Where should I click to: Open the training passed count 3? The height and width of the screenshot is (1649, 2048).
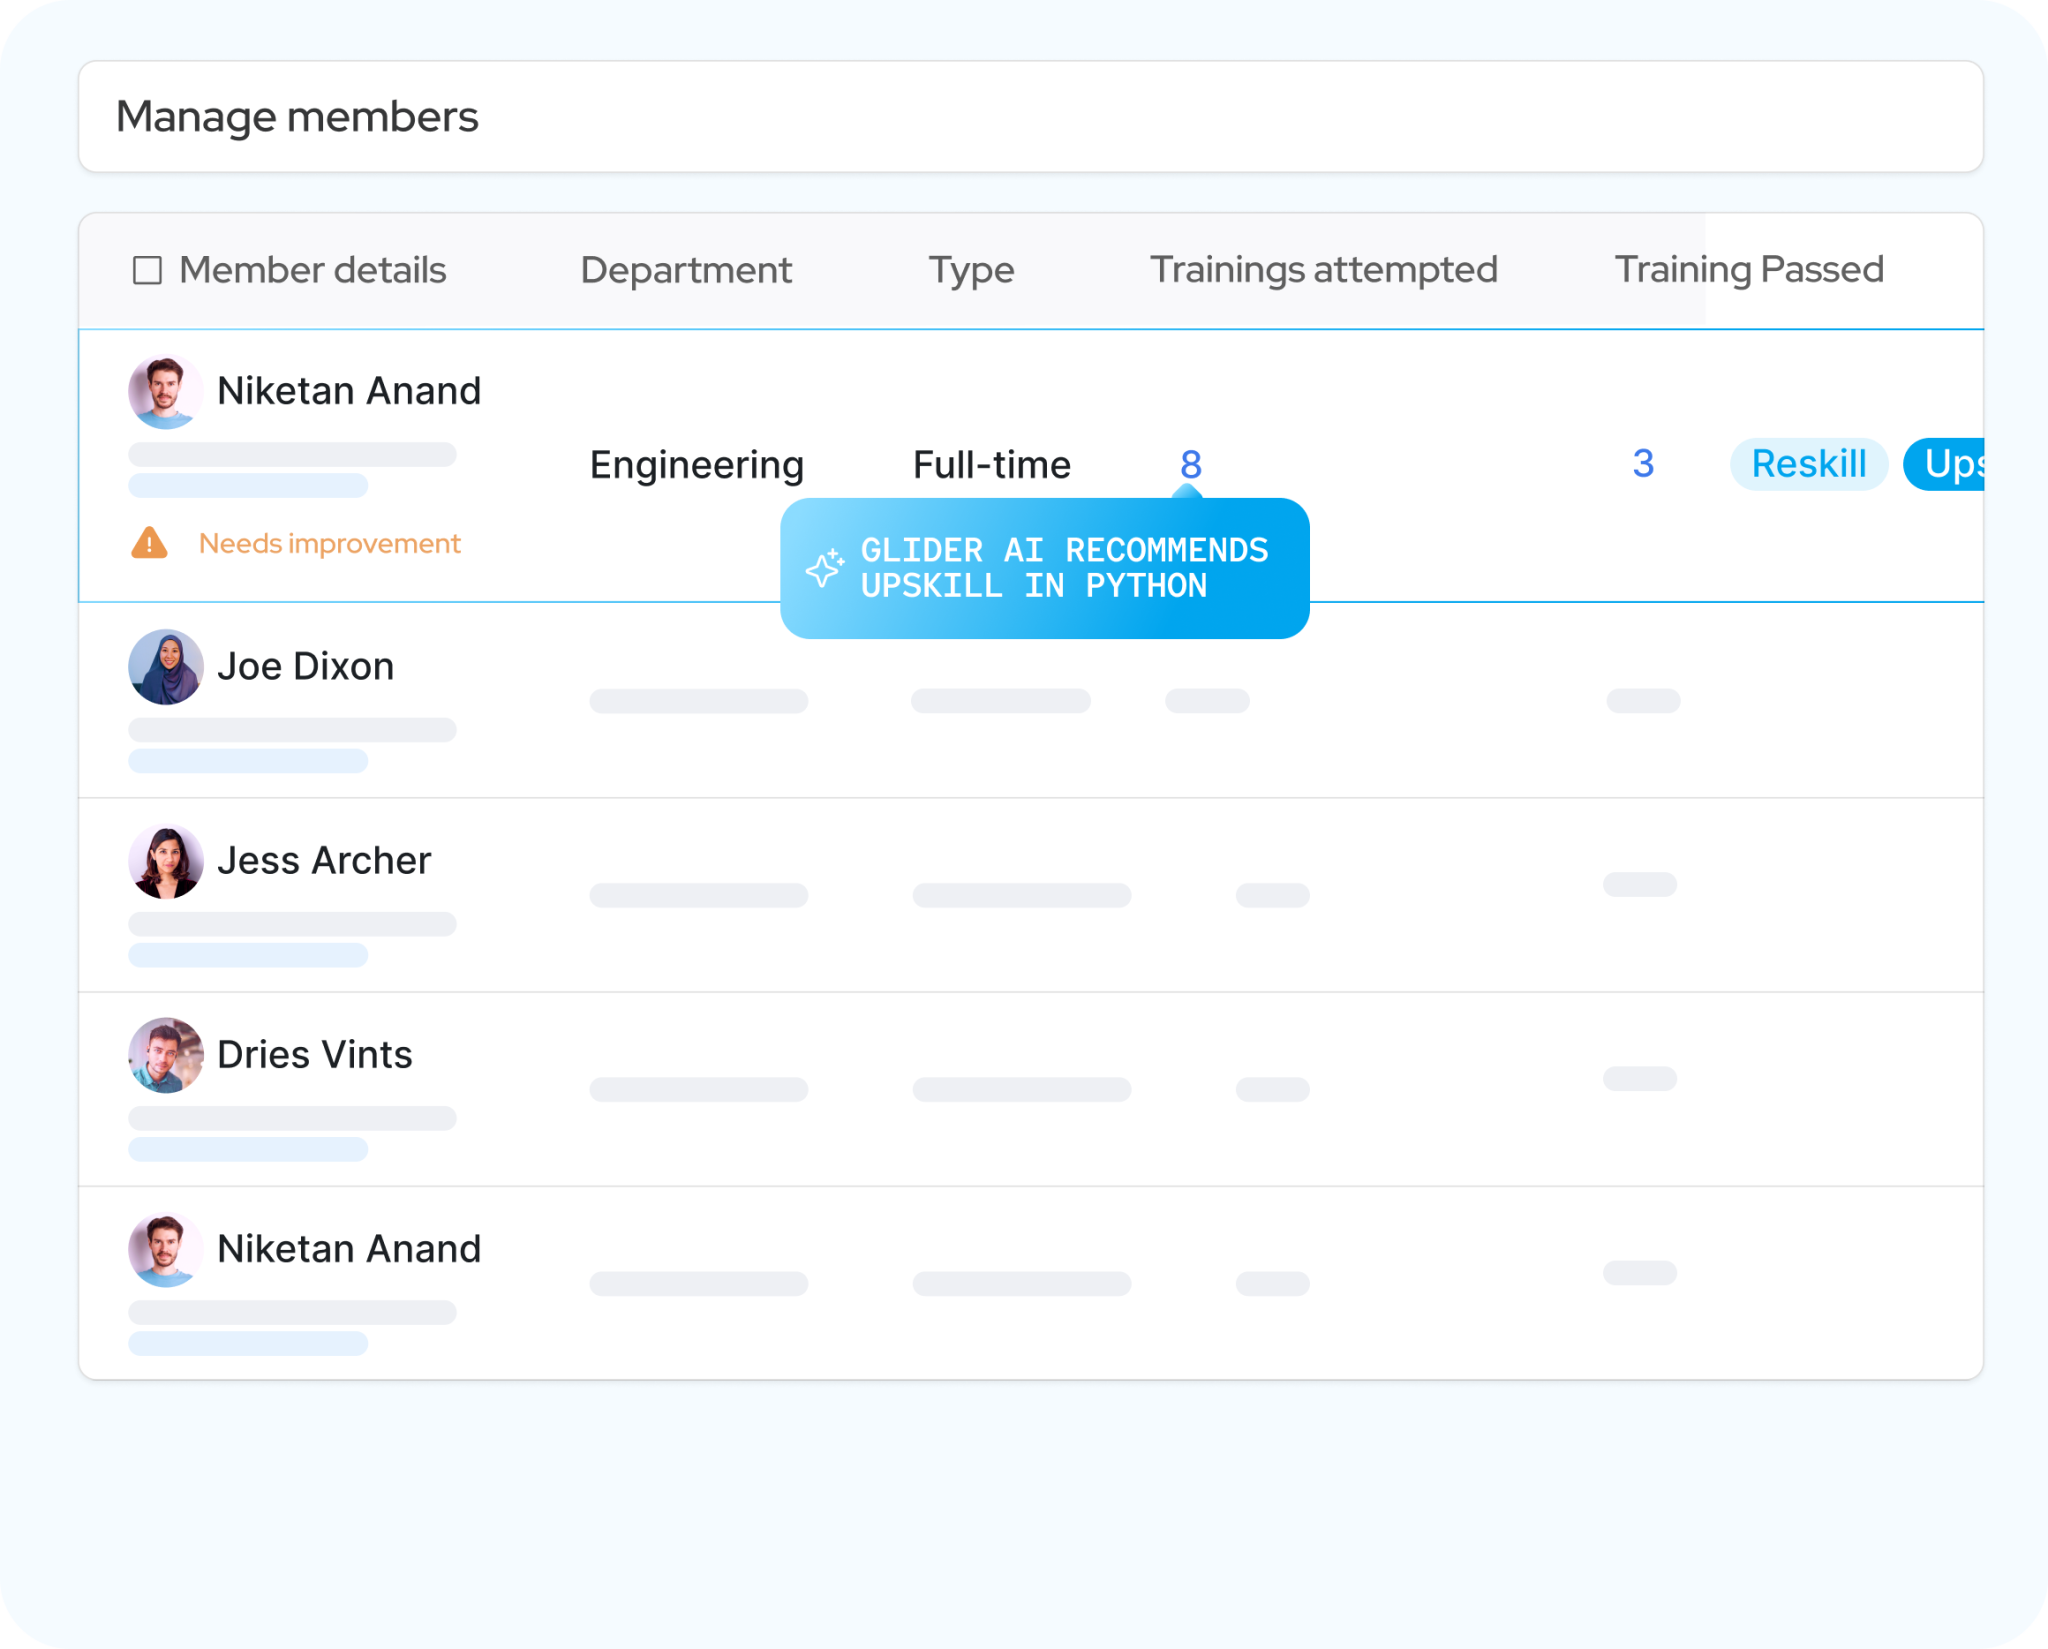point(1643,464)
